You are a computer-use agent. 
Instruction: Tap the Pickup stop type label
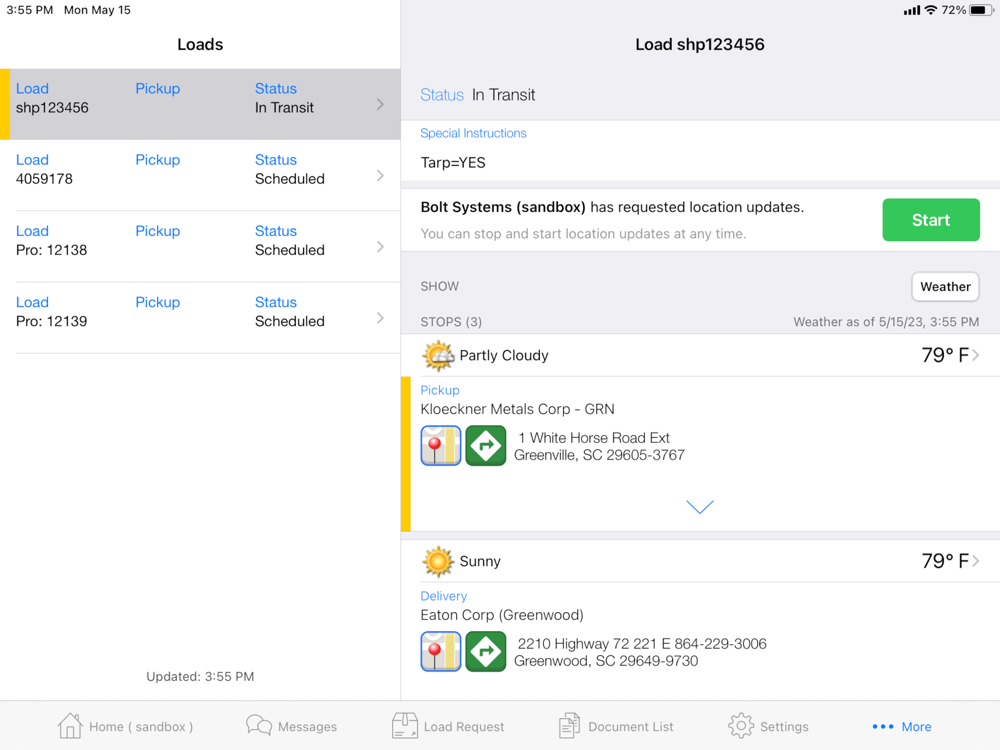pyautogui.click(x=439, y=390)
